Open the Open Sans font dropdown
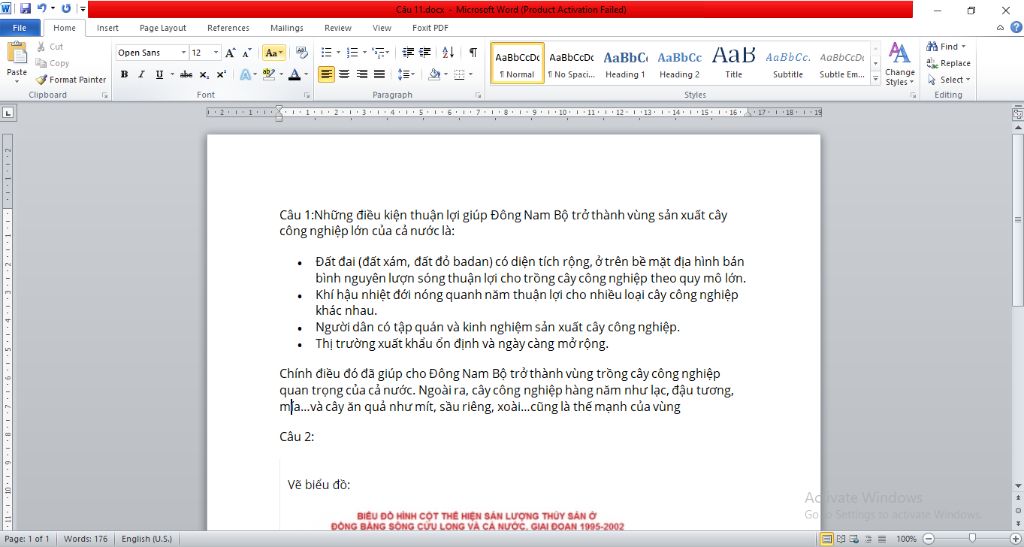The width and height of the screenshot is (1024, 547). coord(184,53)
